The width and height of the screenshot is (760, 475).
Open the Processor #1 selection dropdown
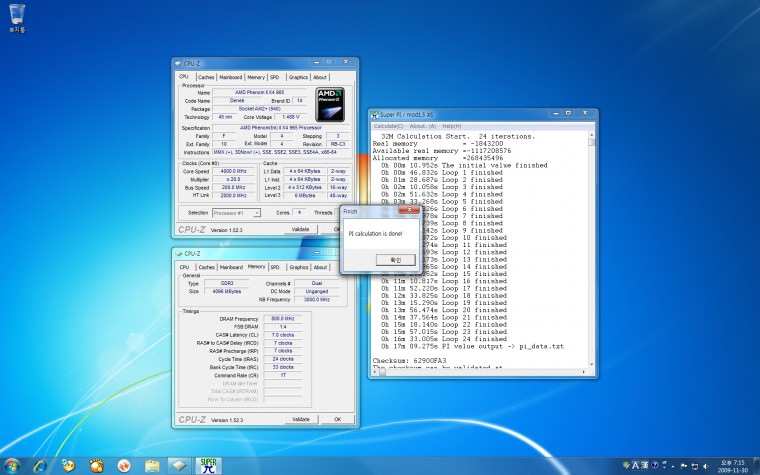tap(237, 213)
